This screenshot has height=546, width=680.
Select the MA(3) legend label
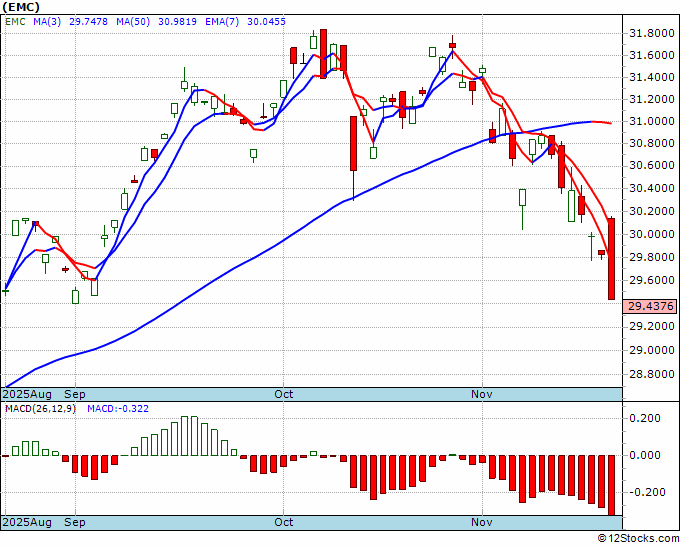(x=47, y=21)
